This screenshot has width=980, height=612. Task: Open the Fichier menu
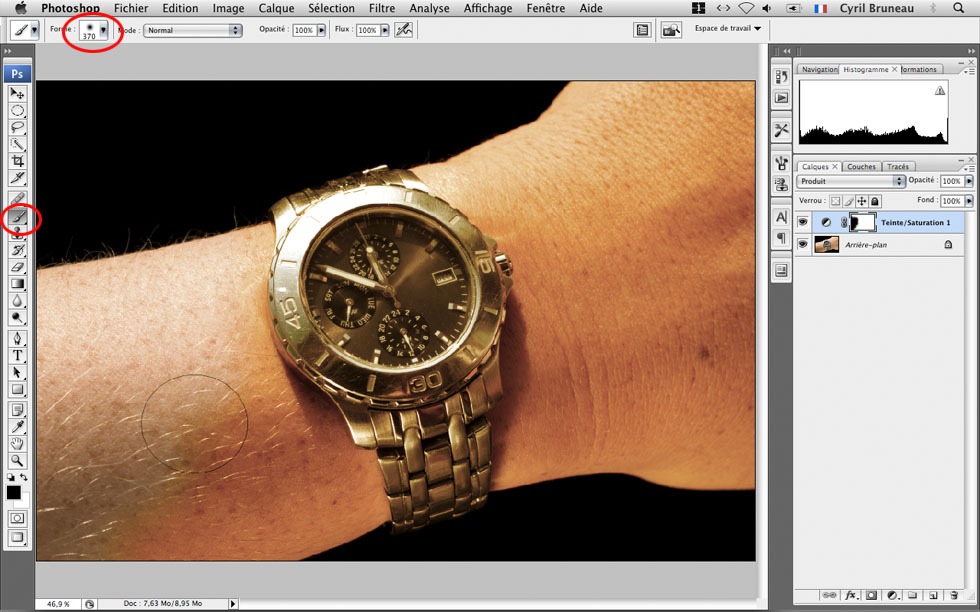pos(131,8)
